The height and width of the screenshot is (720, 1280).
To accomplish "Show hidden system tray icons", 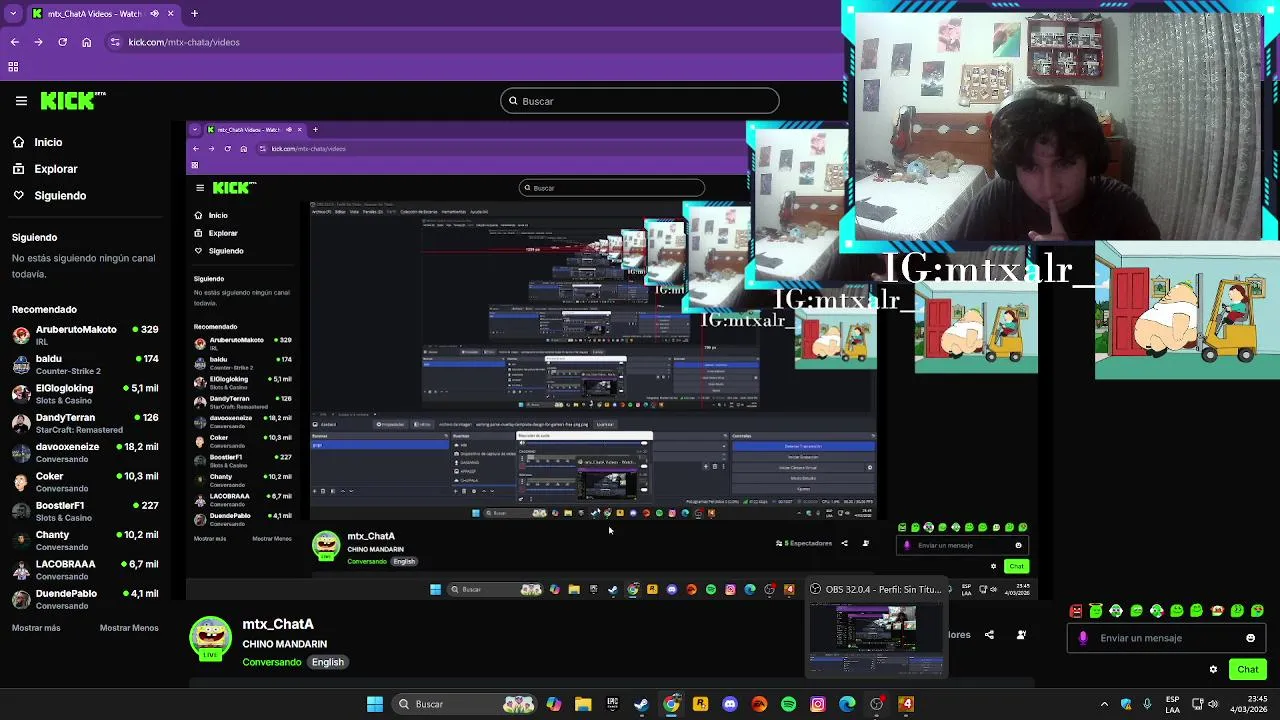I will point(1104,704).
